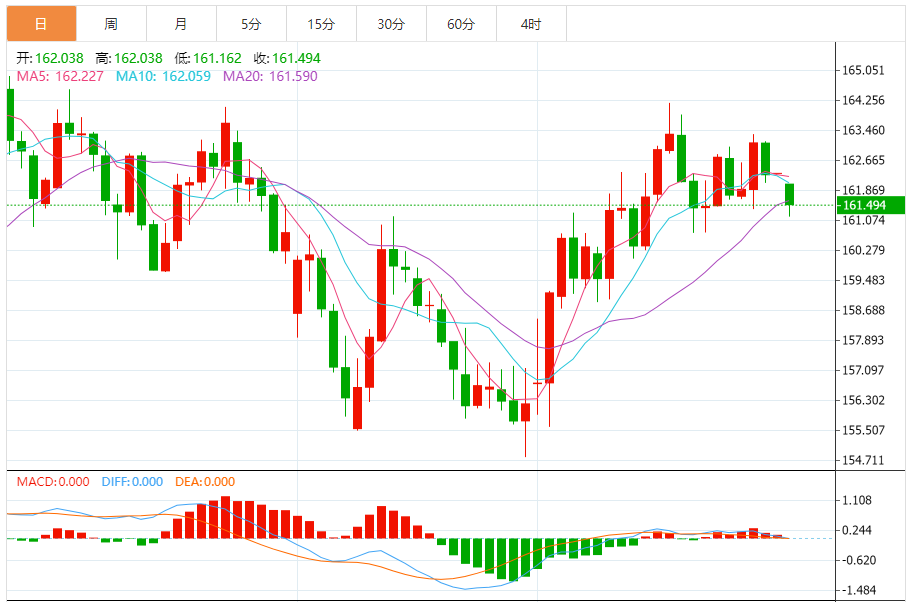Click the 154.711 price axis label
This screenshot has width=910, height=602.
(863, 460)
